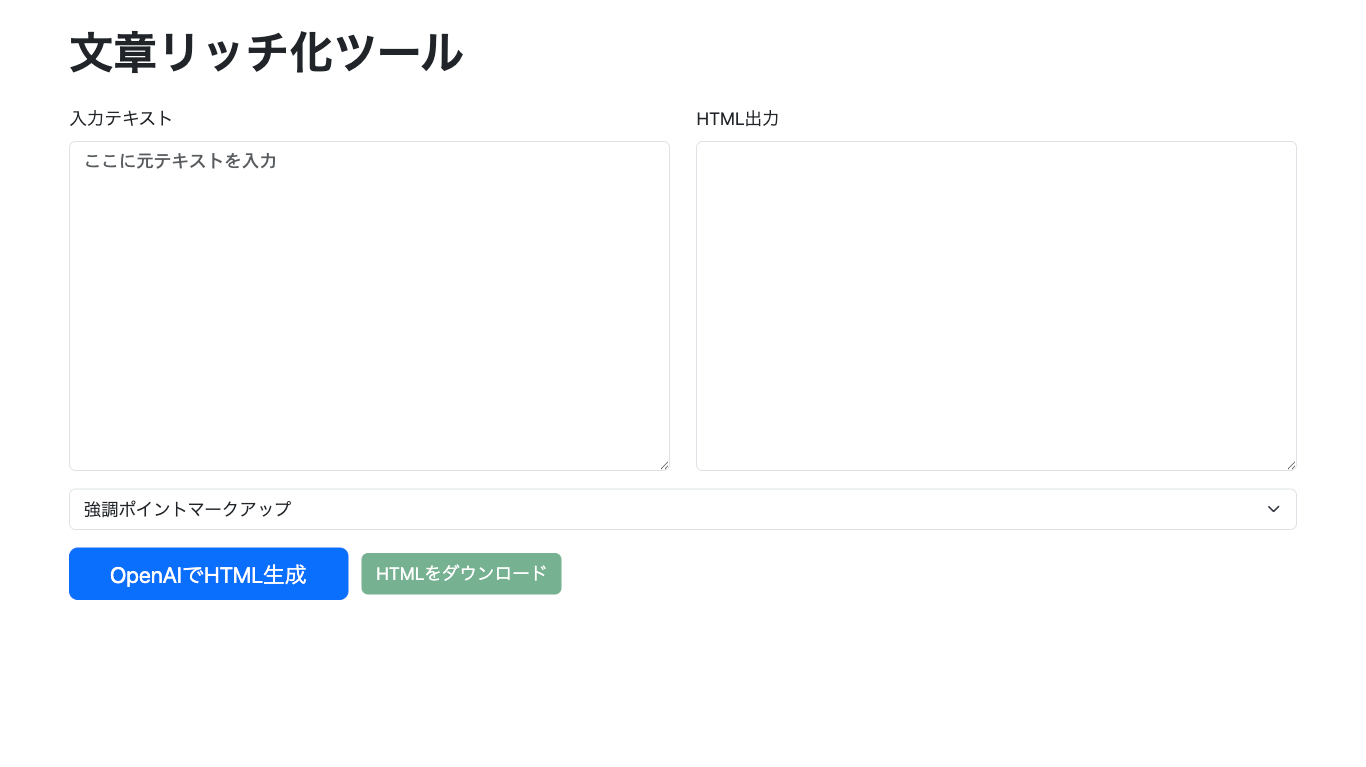Click the green HTMLをダウンロード button
This screenshot has width=1366, height=767.
tap(461, 574)
